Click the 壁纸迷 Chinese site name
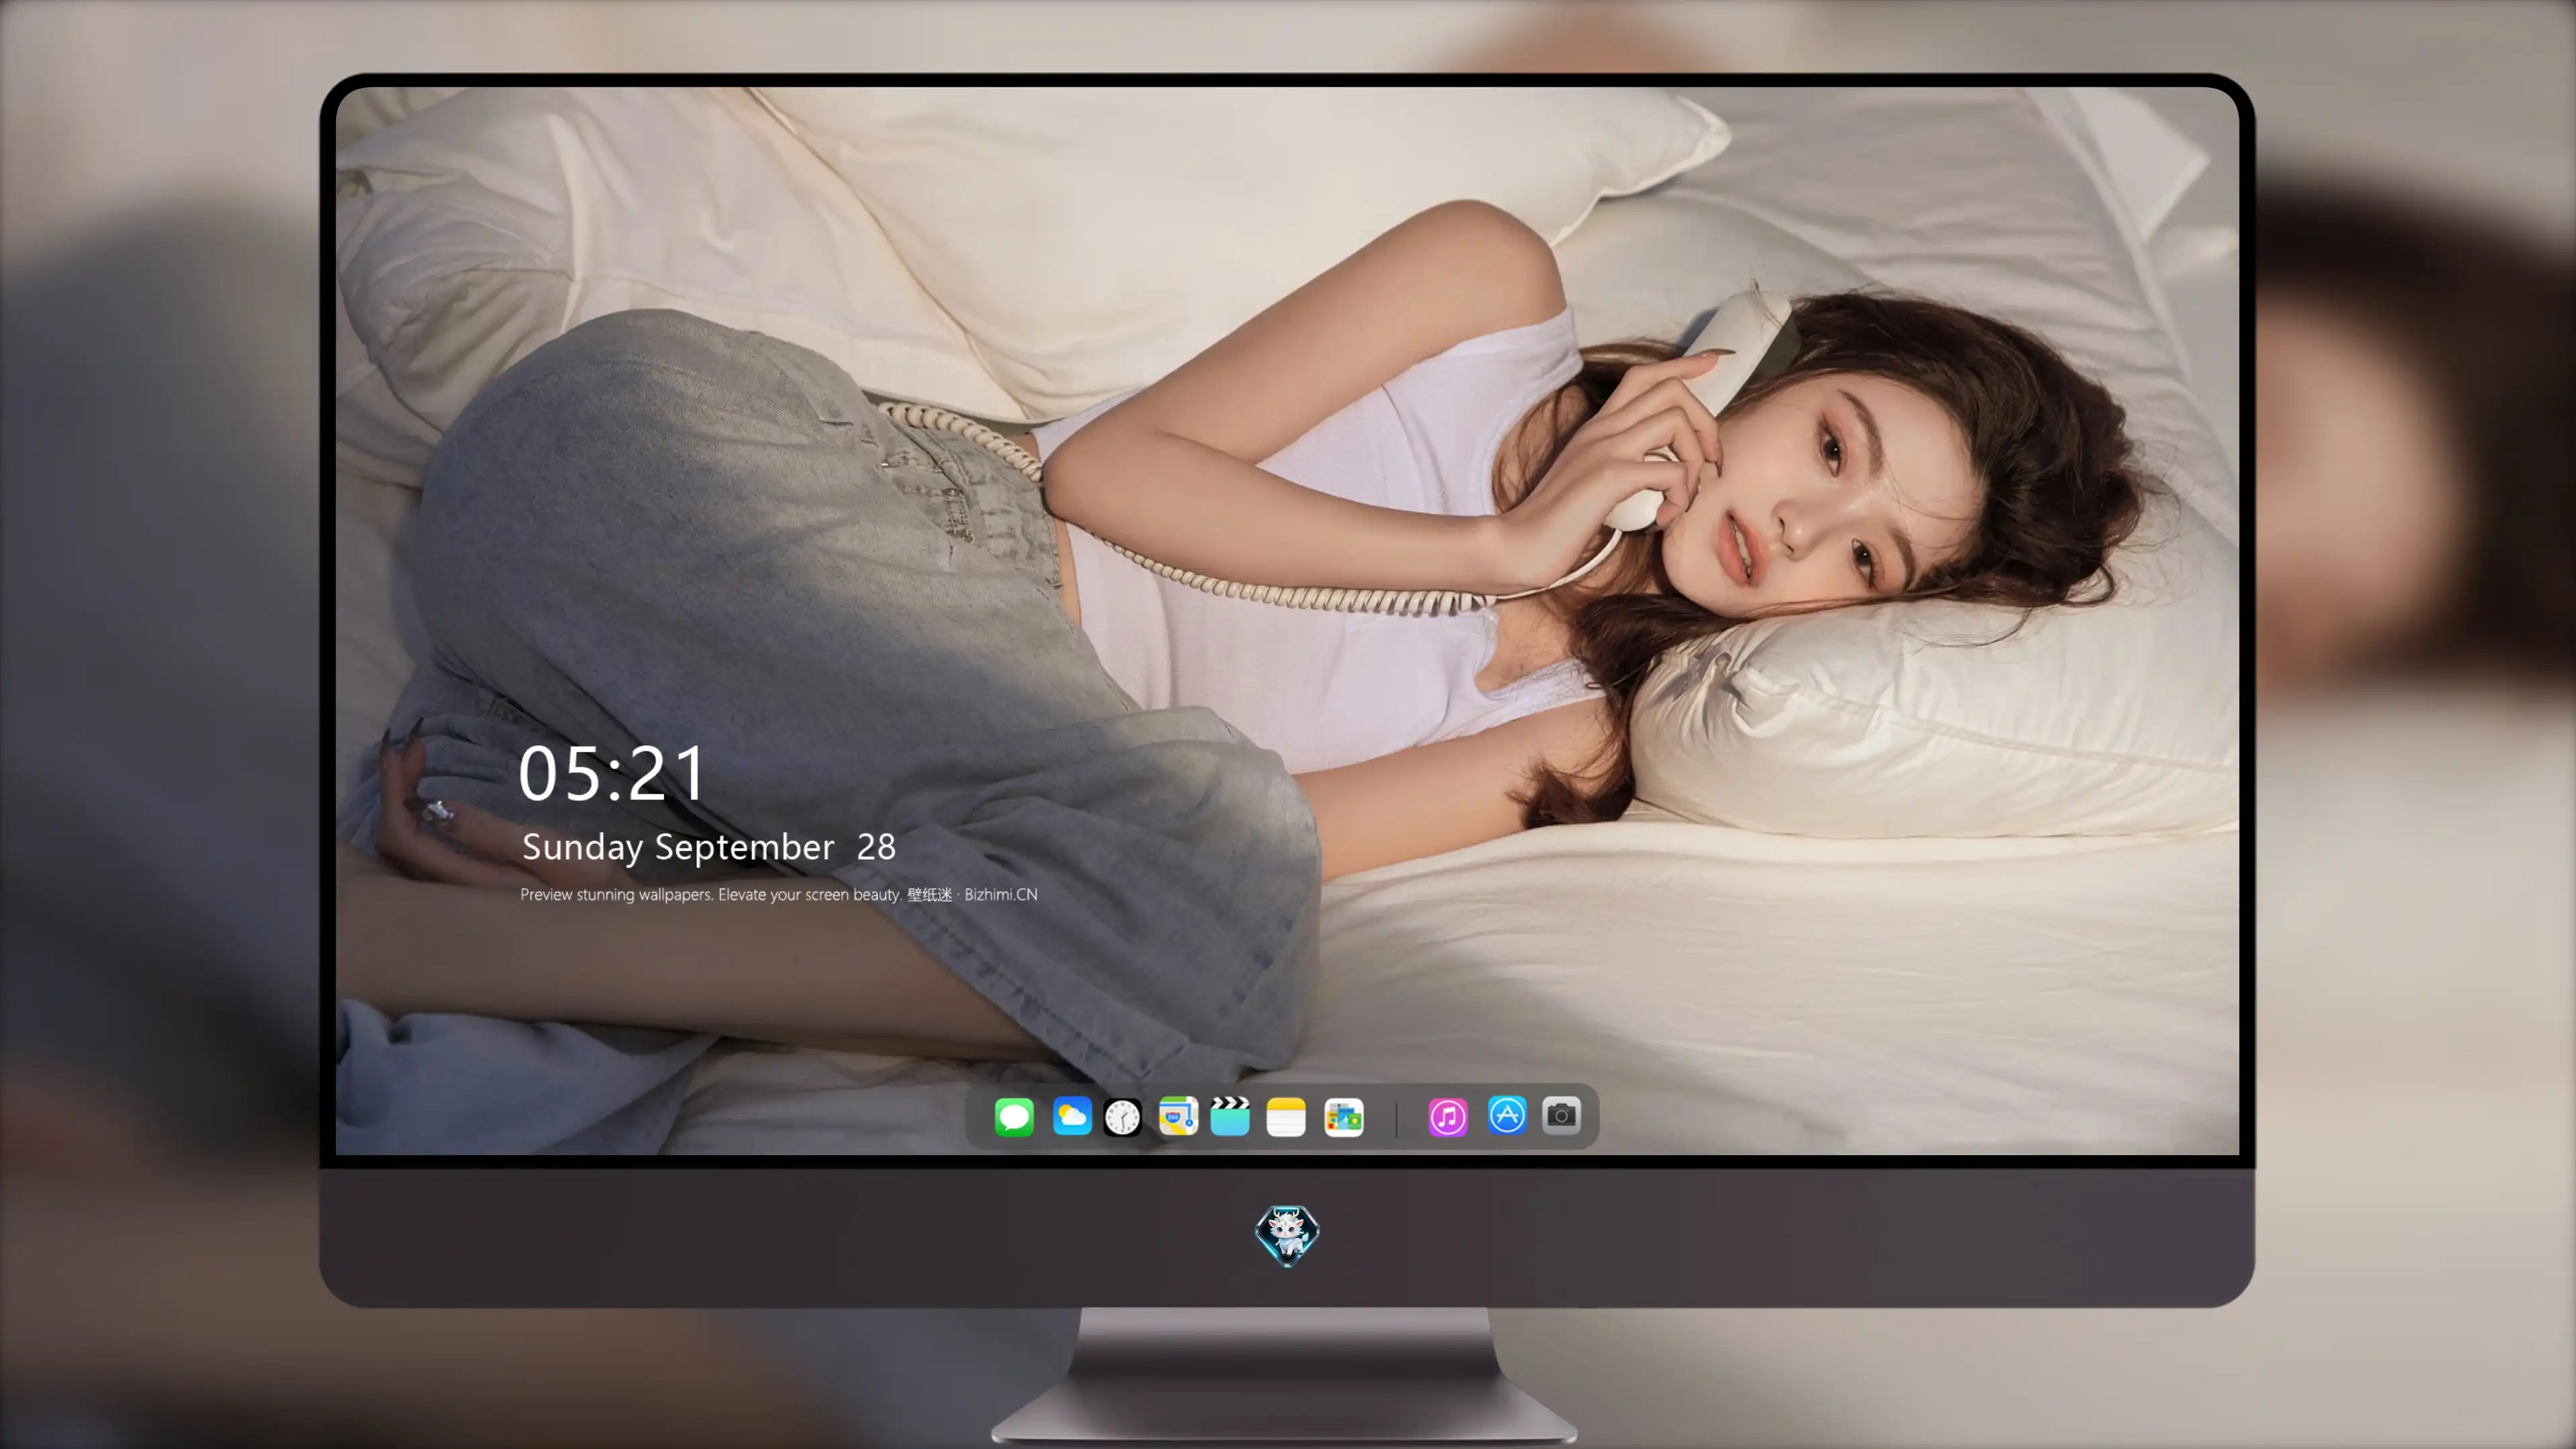The width and height of the screenshot is (2576, 1449). [x=929, y=894]
